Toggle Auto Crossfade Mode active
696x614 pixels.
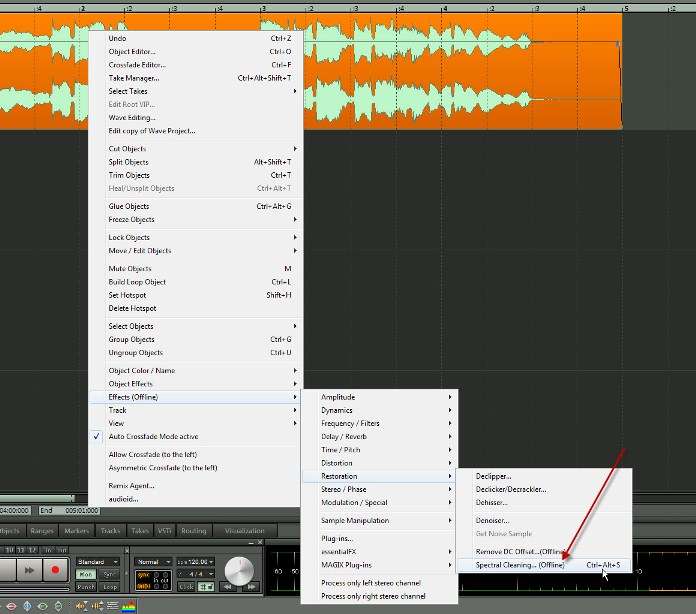tap(195, 436)
